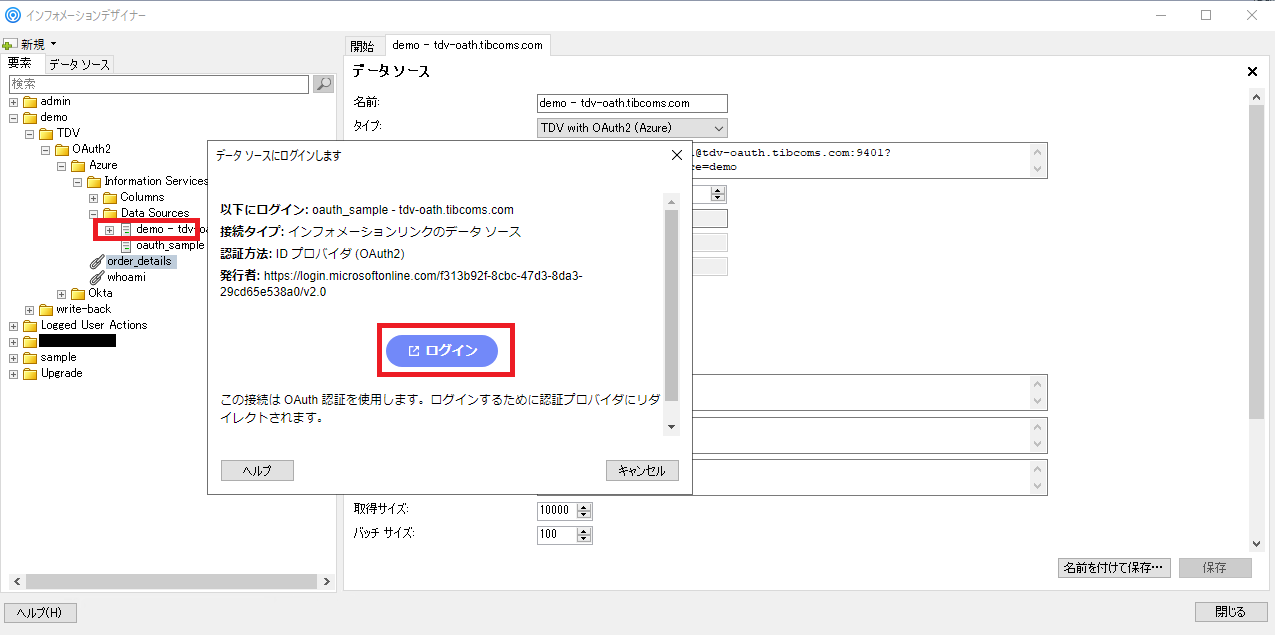The image size is (1275, 635).
Task: Click the Data Sources folder icon
Action: (x=110, y=214)
